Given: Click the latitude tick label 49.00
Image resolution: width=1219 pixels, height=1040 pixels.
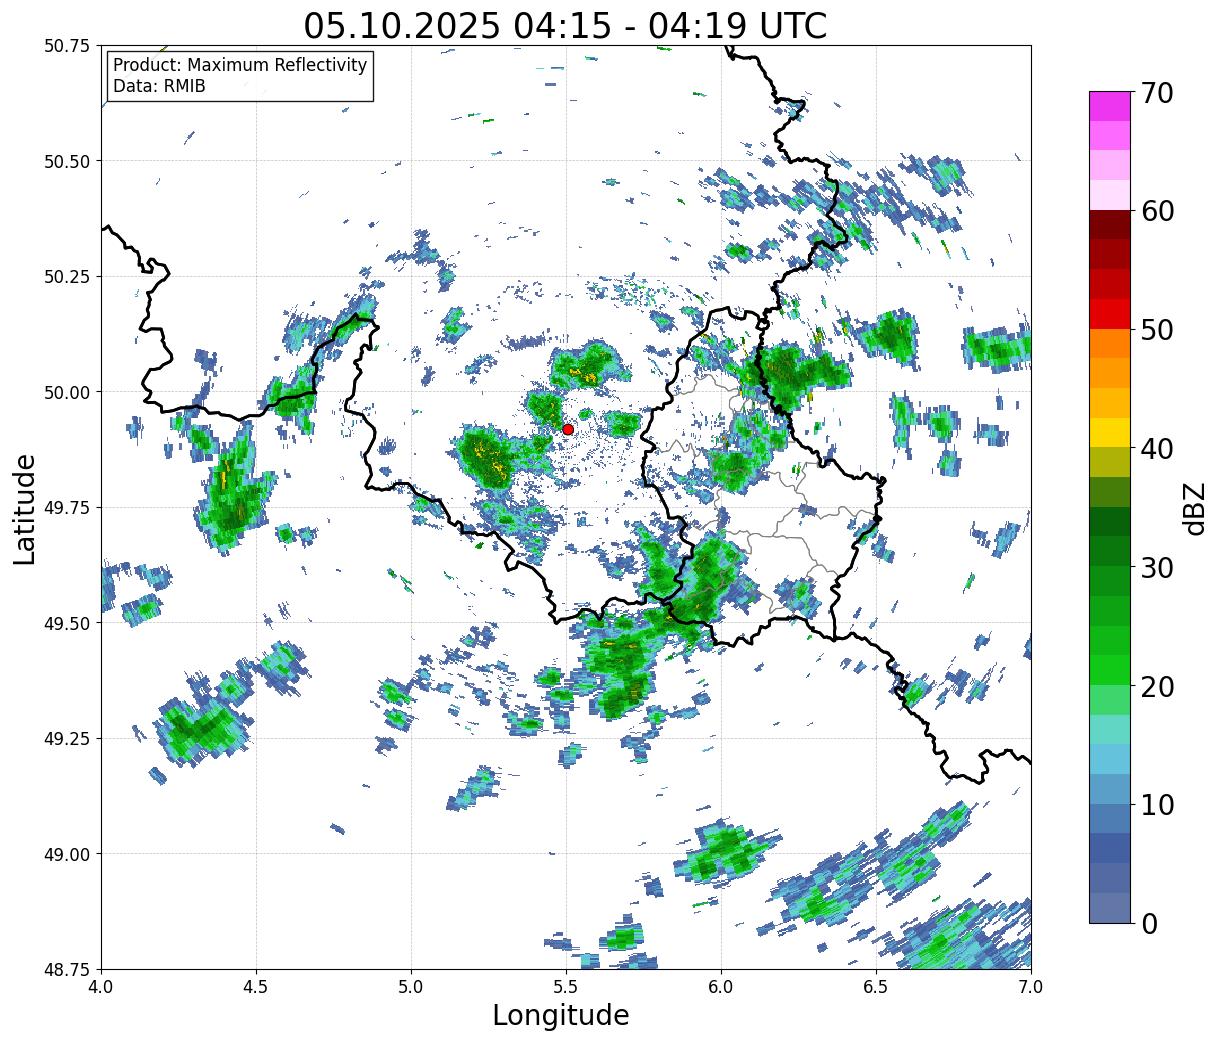Looking at the screenshot, I should [x=67, y=854].
